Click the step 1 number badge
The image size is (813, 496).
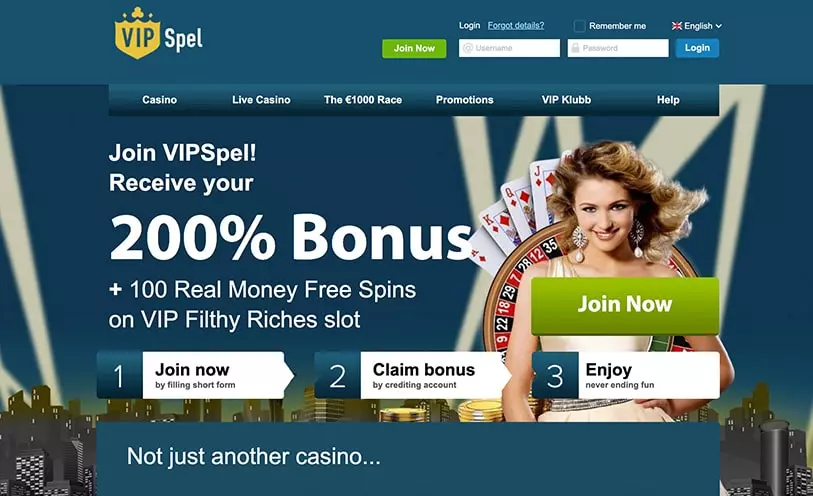click(119, 375)
